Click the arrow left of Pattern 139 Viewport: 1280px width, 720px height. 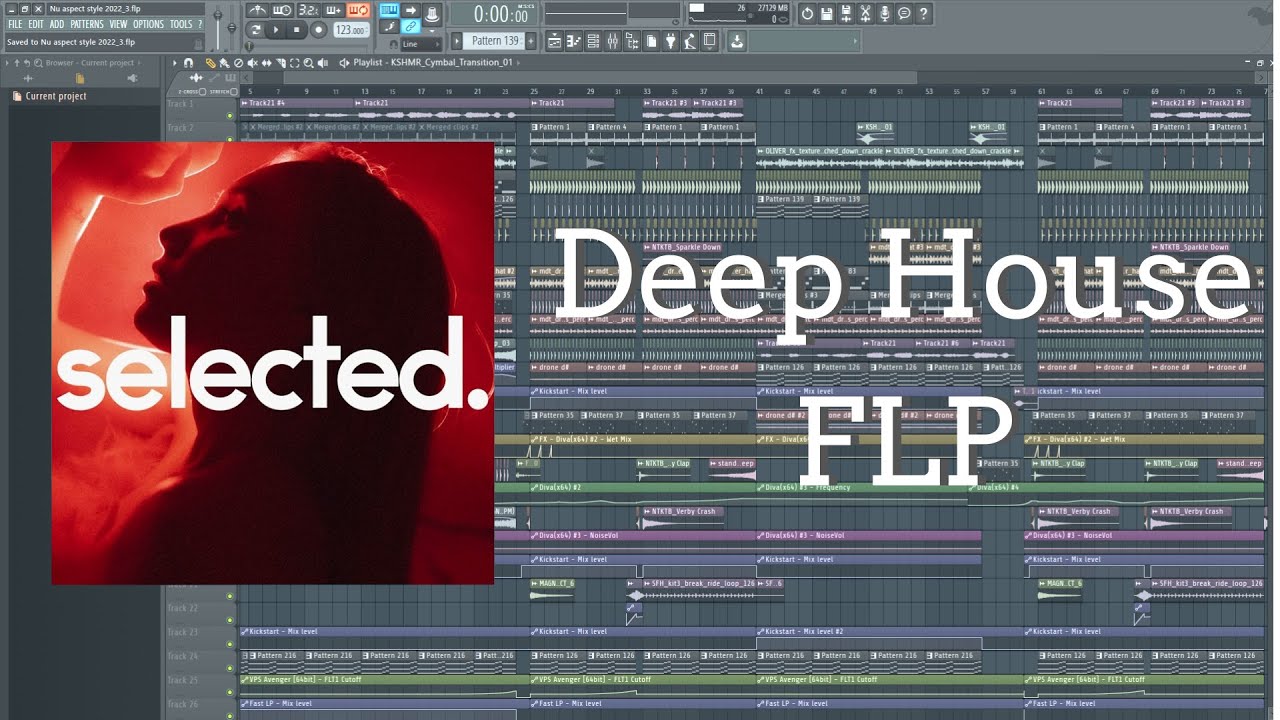pos(456,41)
